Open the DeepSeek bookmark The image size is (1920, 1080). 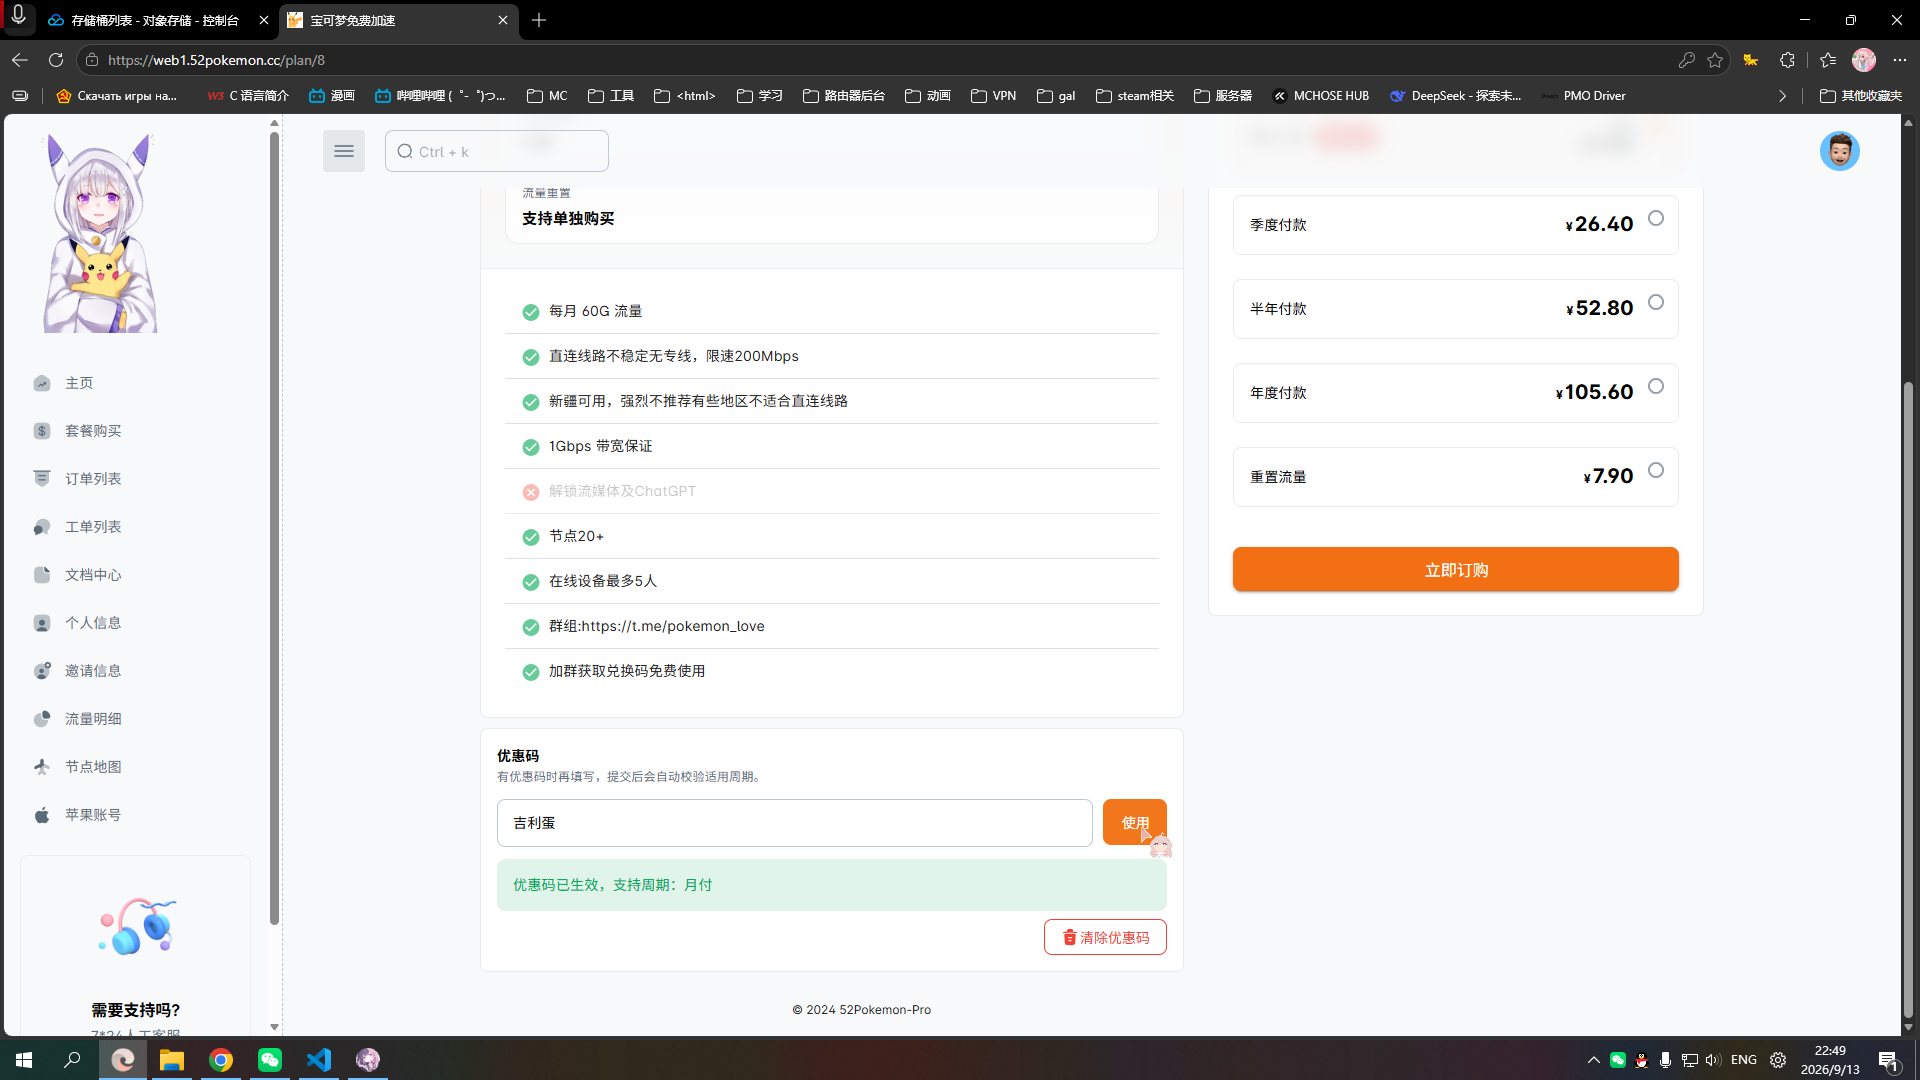1456,96
